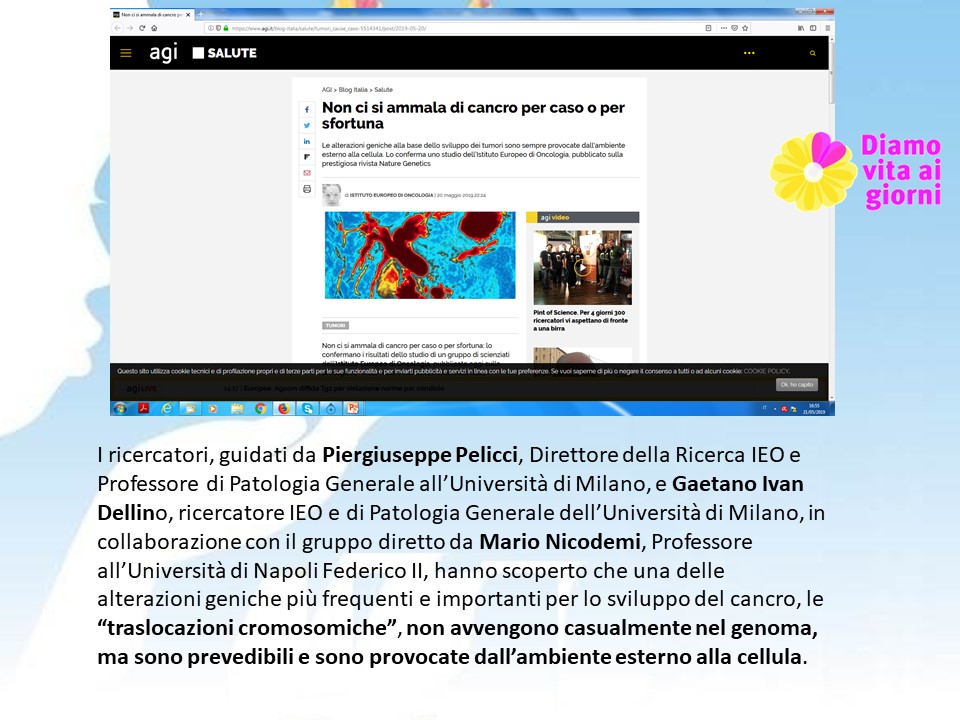
Task: Share the article on LinkedIn
Action: pyautogui.click(x=307, y=141)
